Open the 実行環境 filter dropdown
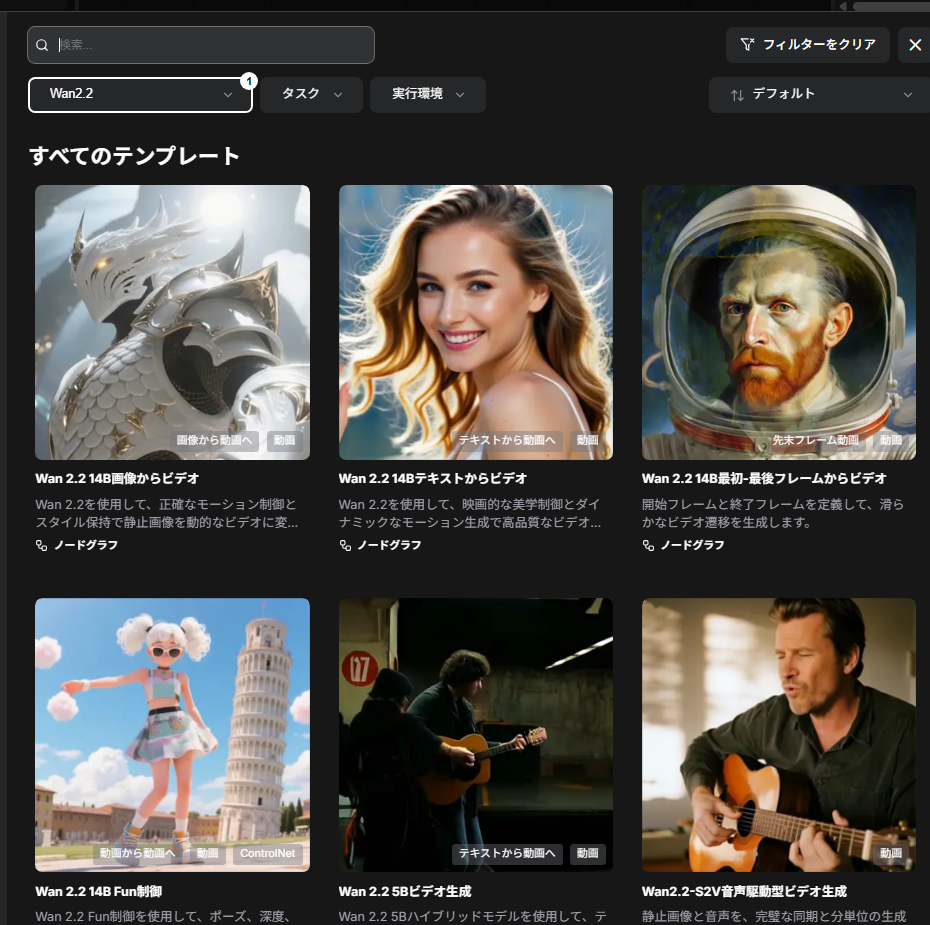The height and width of the screenshot is (925, 930). pyautogui.click(x=428, y=94)
